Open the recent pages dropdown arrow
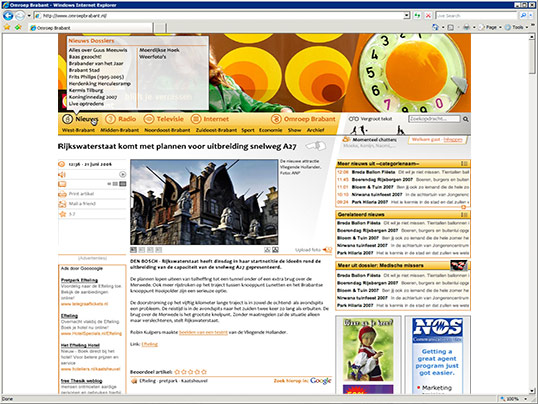The image size is (538, 404). [x=29, y=15]
